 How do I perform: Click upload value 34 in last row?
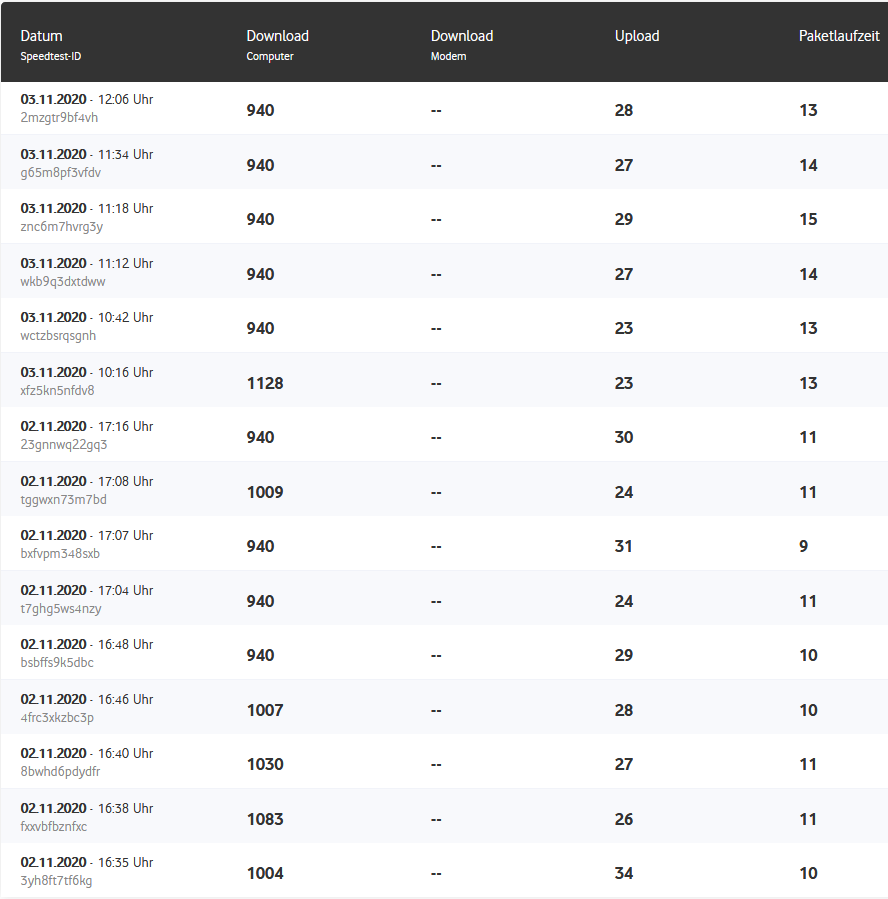click(x=623, y=873)
